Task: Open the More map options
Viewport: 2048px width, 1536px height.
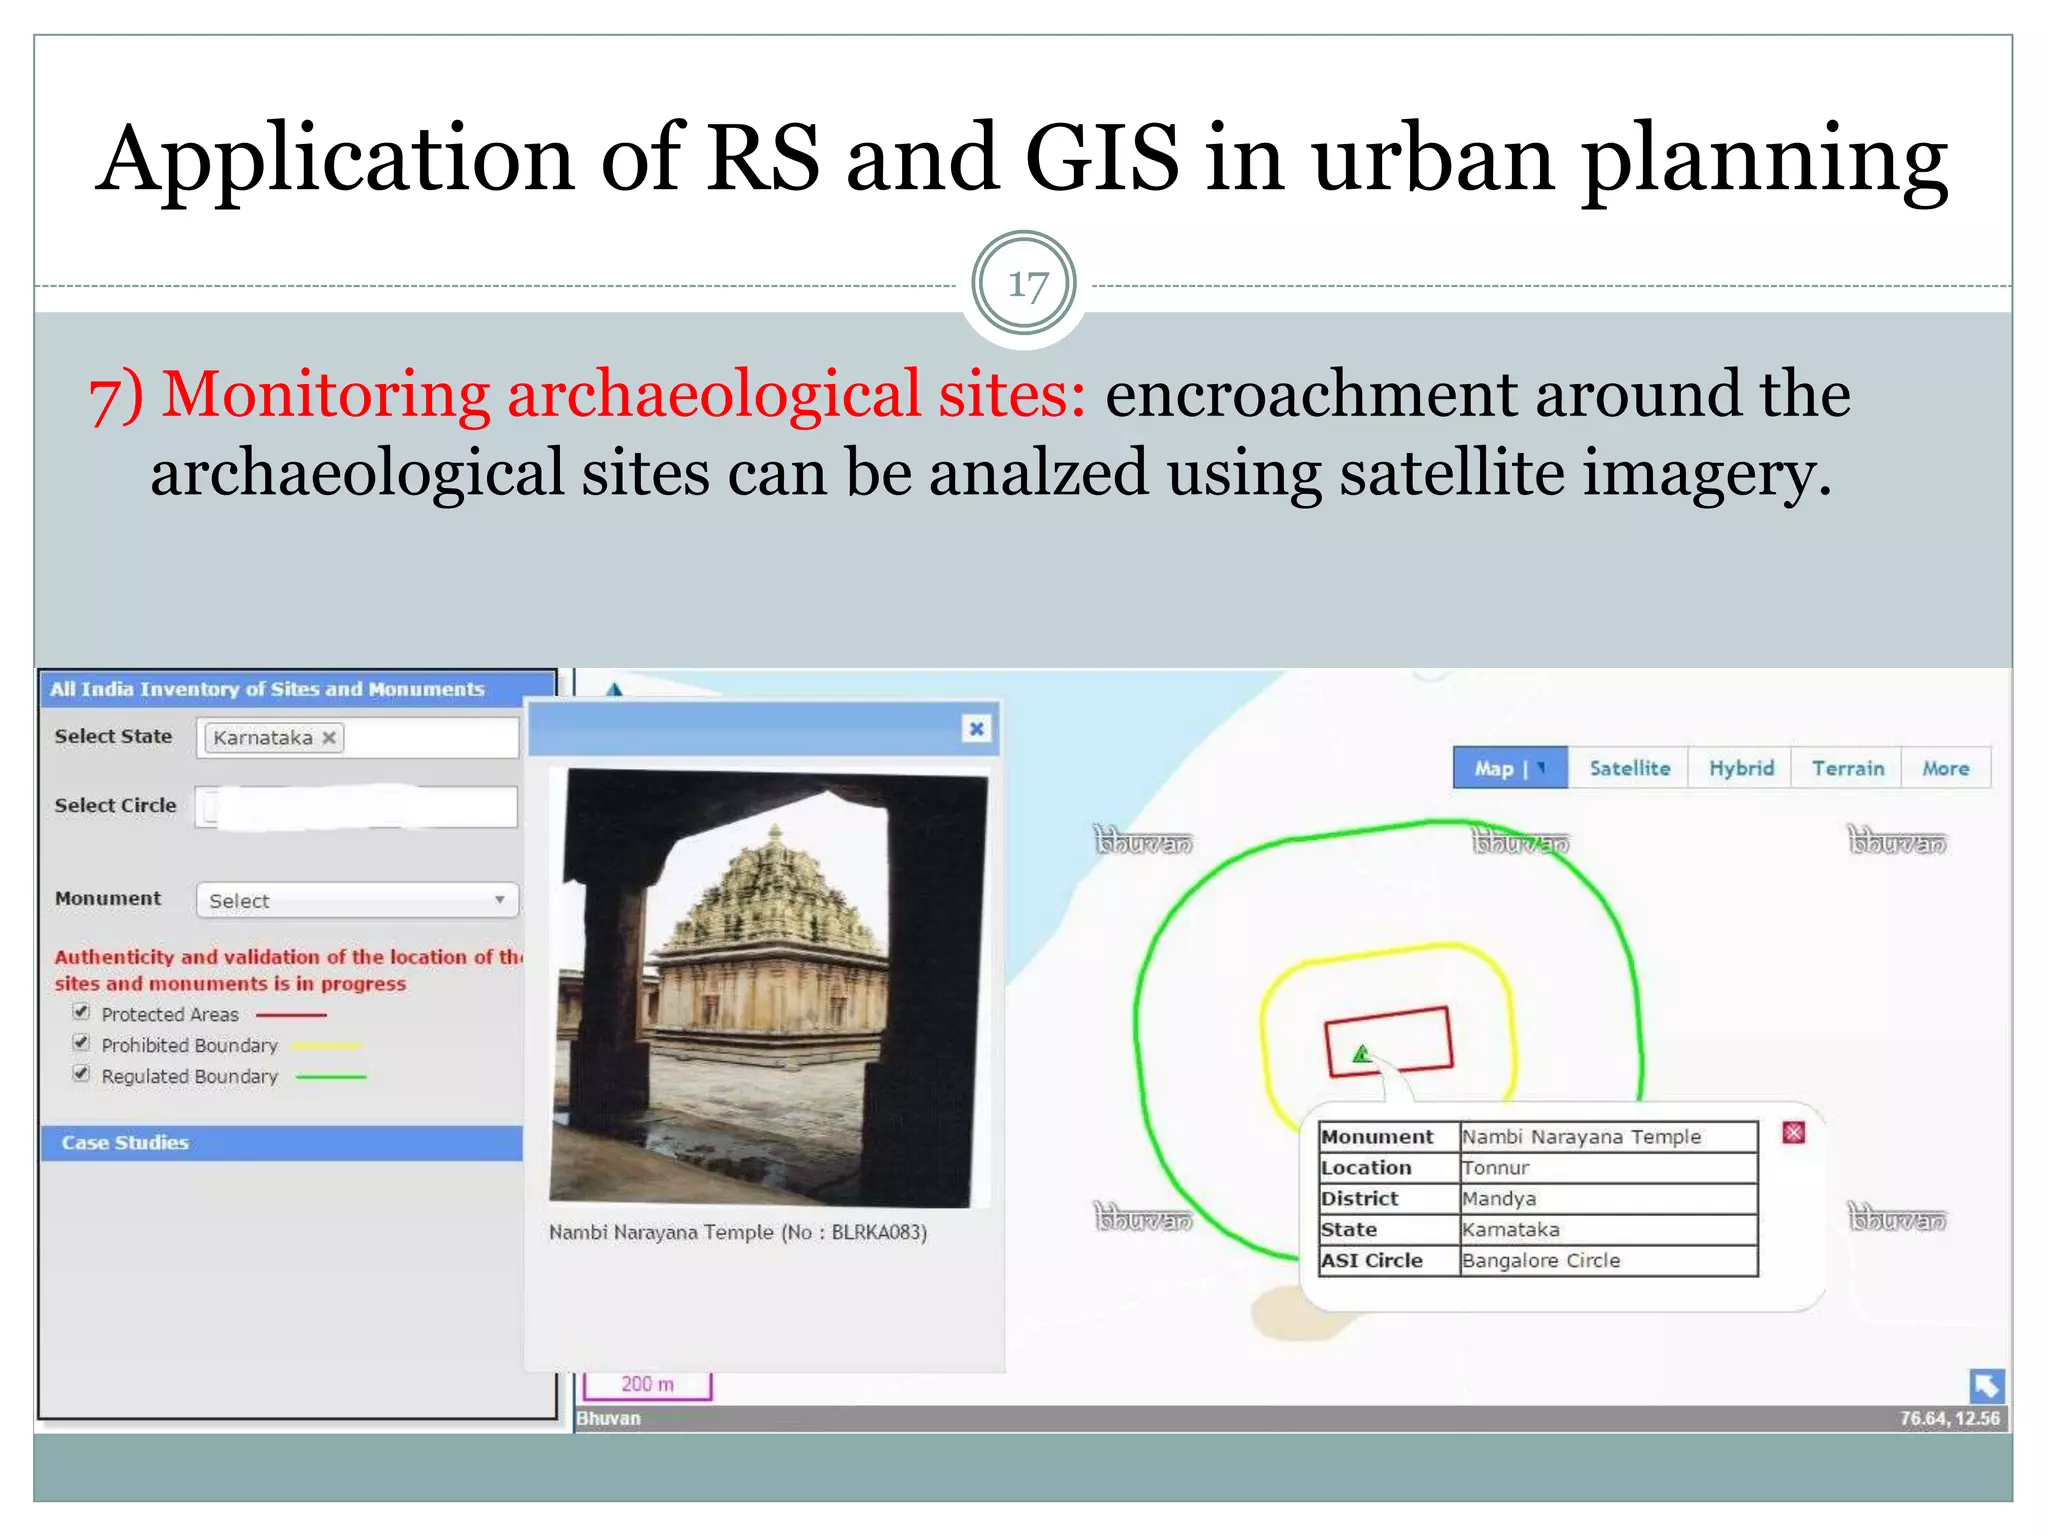Action: tap(1945, 768)
